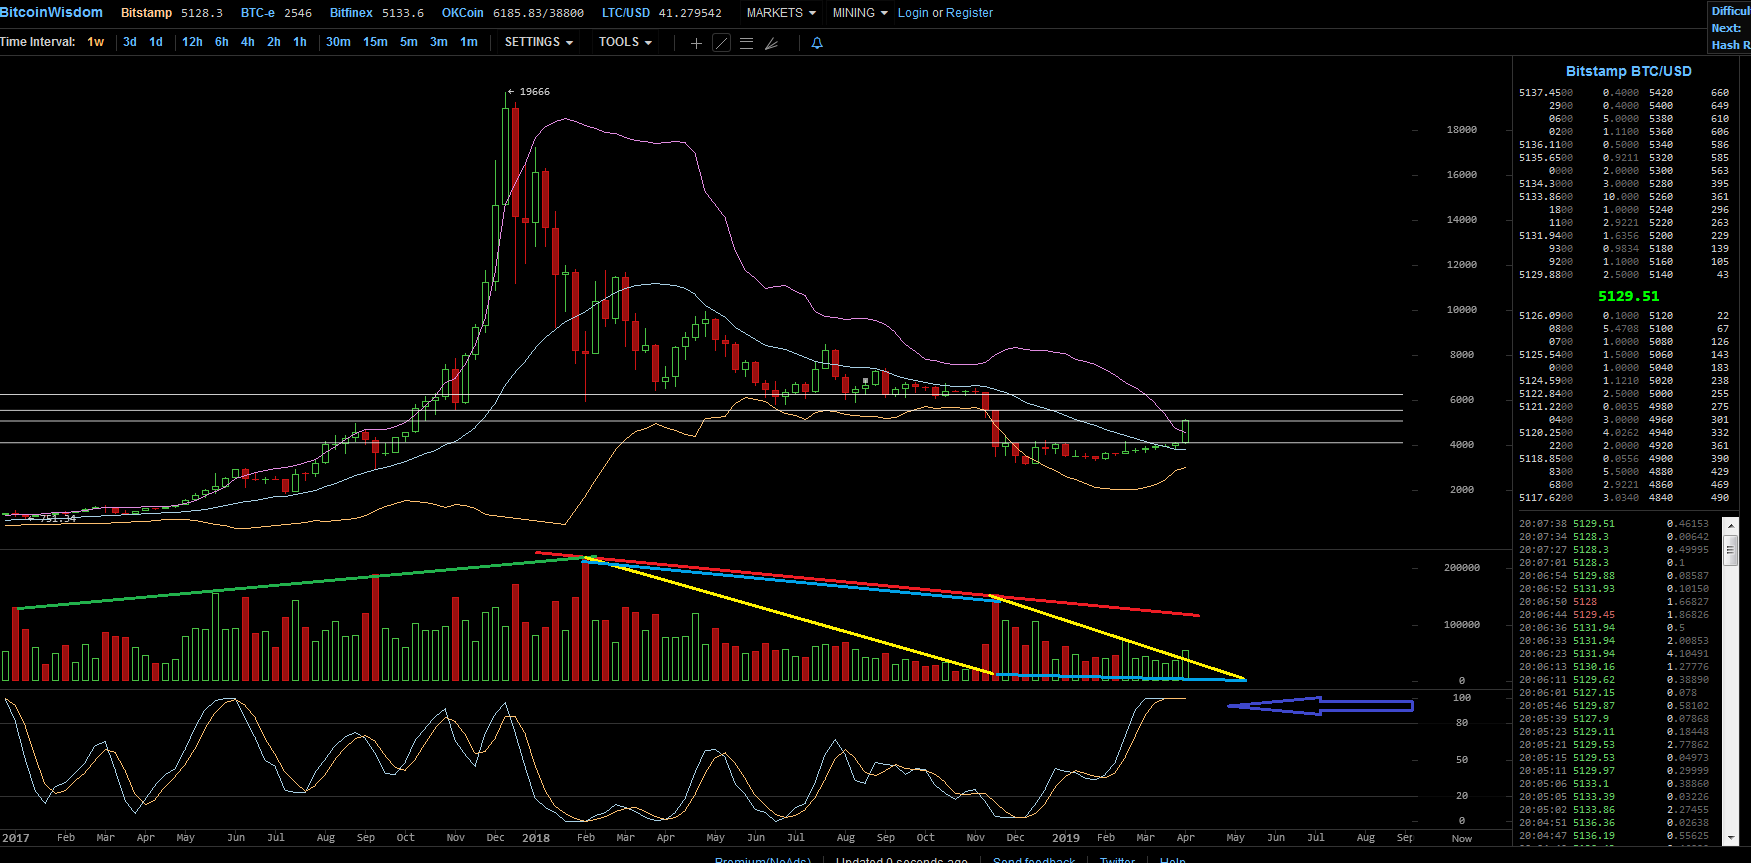Set chart interval to 3m

(439, 42)
